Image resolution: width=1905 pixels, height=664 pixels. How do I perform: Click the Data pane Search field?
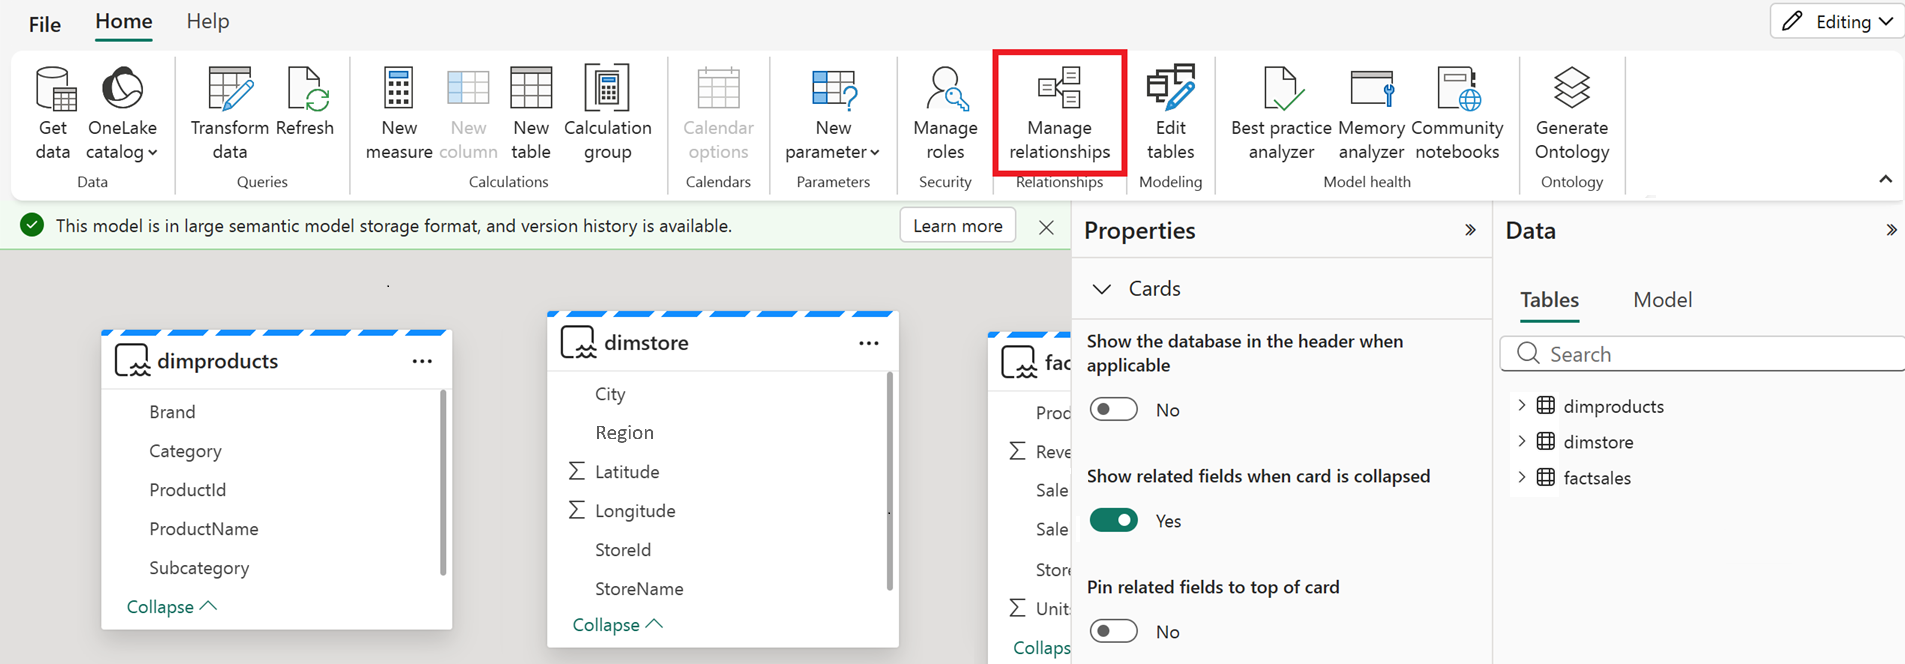1703,354
